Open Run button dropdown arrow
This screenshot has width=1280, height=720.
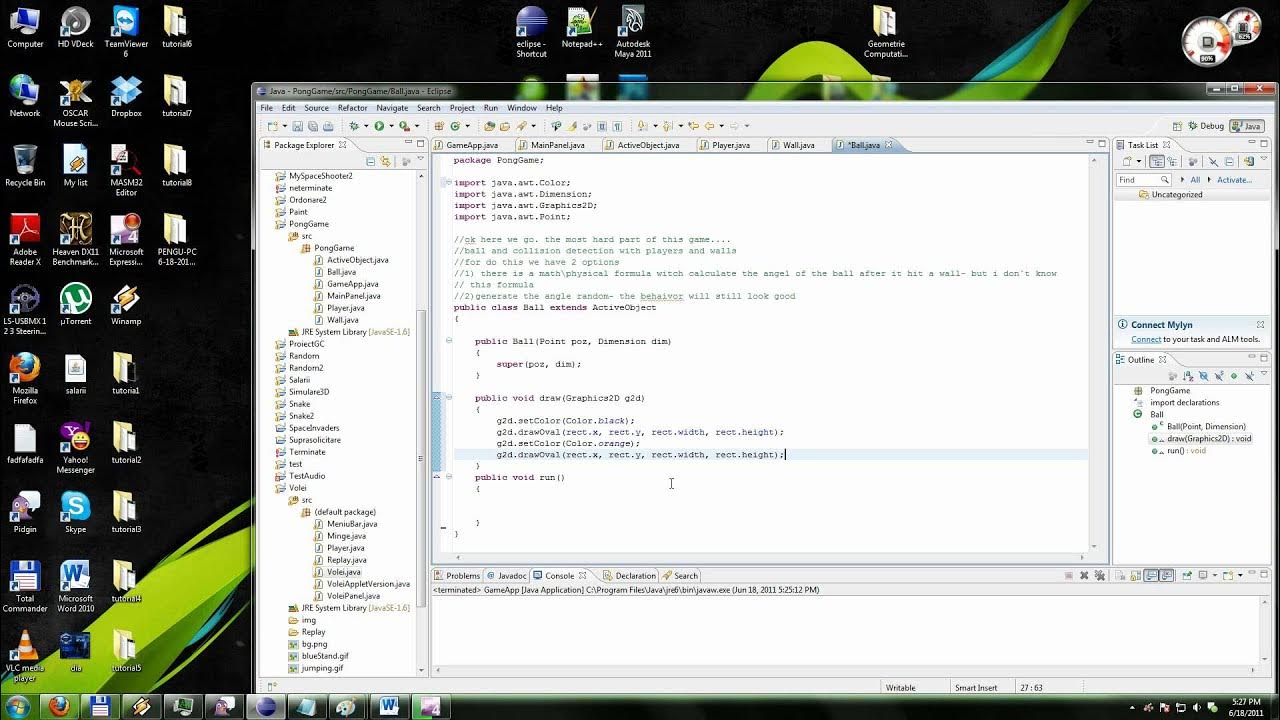point(391,126)
